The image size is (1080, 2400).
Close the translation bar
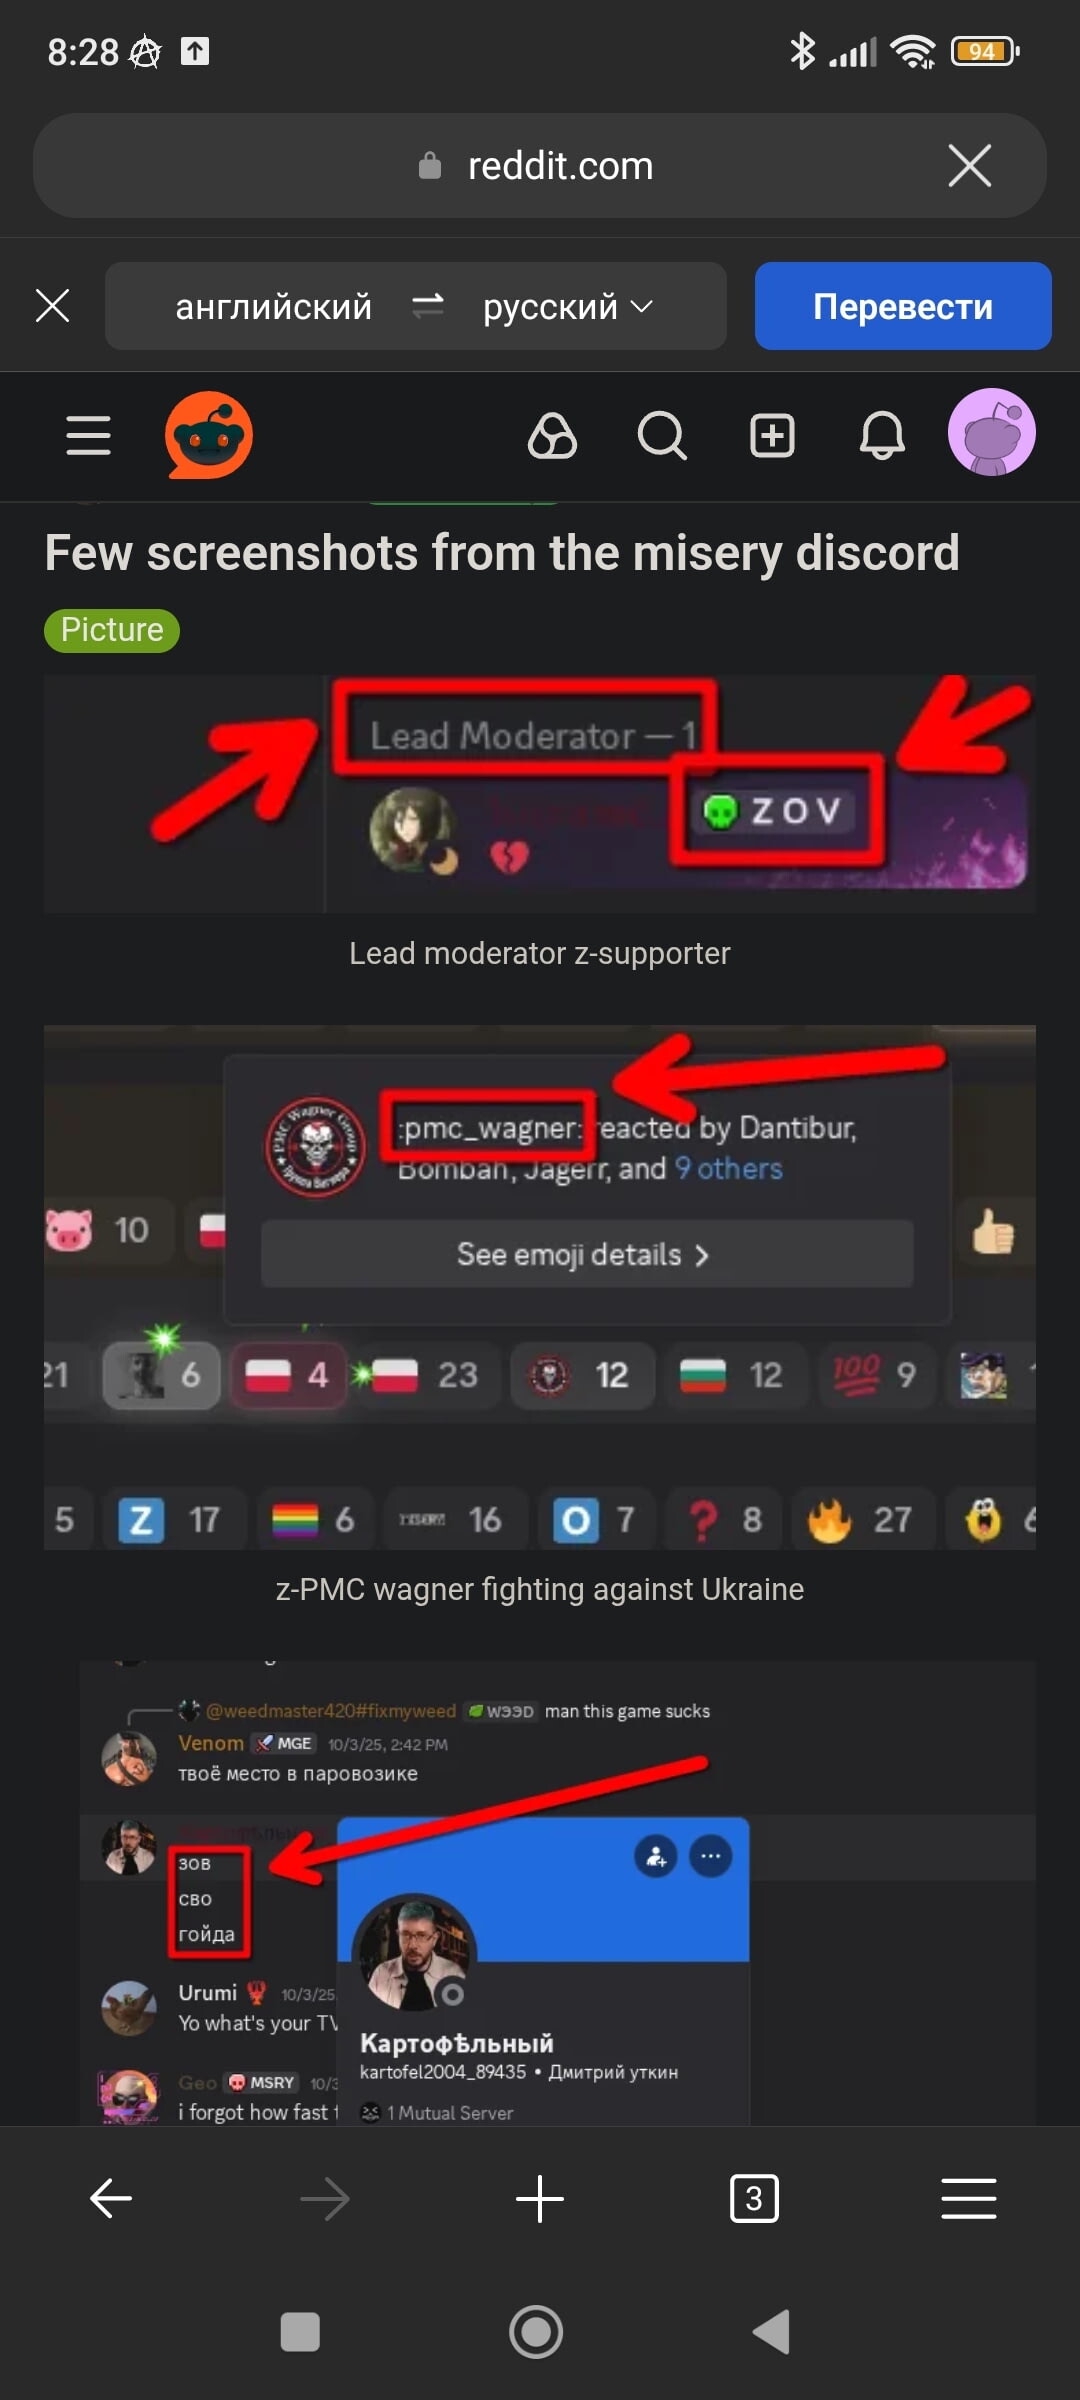click(x=52, y=306)
